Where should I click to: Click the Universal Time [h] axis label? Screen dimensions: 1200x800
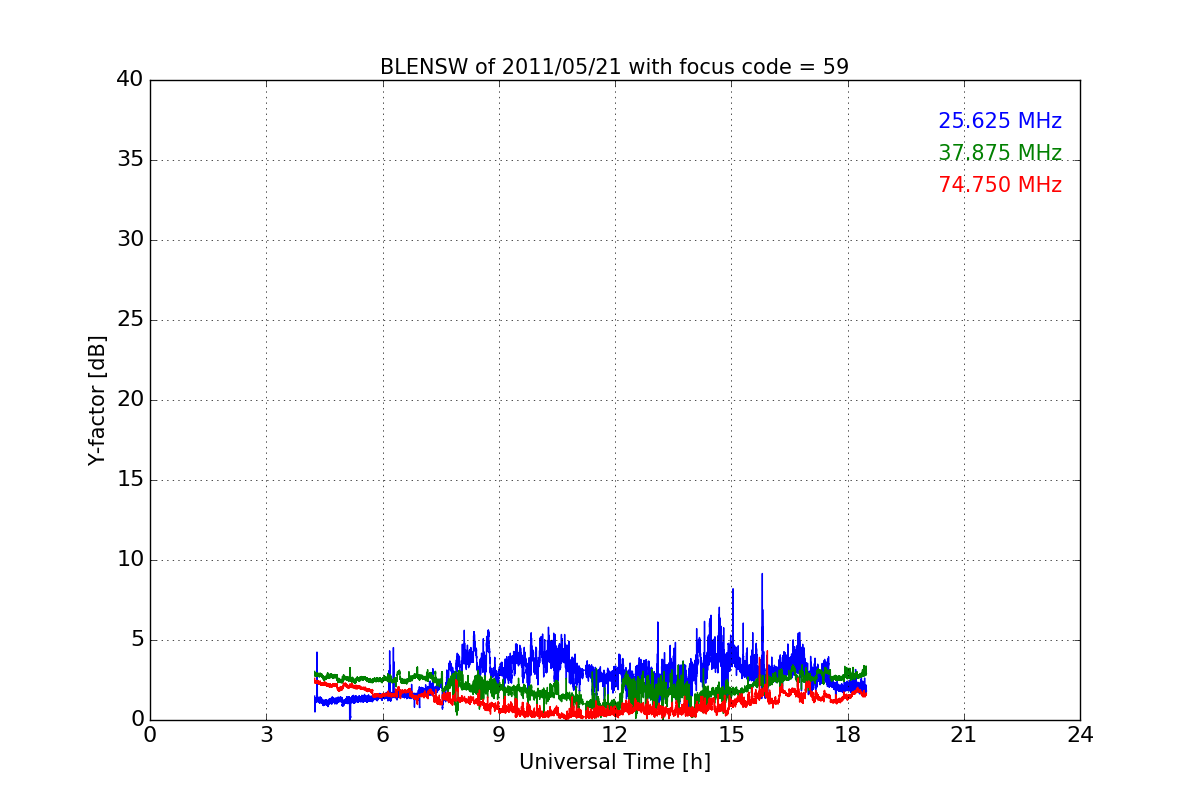[615, 762]
